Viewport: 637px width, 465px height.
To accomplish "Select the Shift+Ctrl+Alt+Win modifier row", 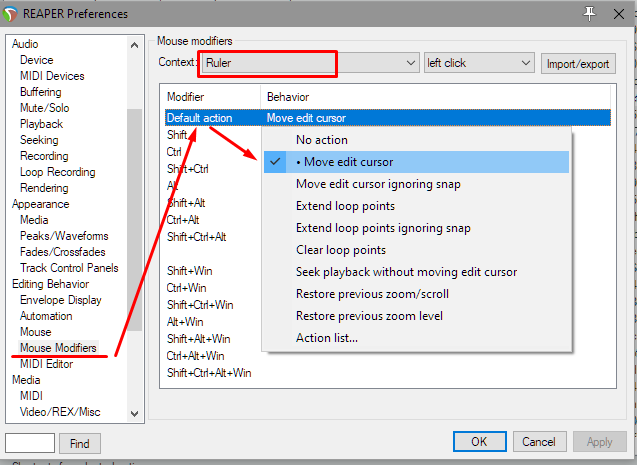I will pyautogui.click(x=209, y=373).
